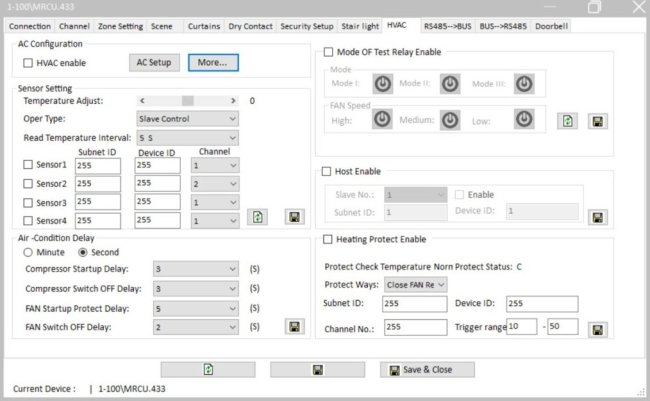Click the save icon in Sensor Setting

[294, 217]
